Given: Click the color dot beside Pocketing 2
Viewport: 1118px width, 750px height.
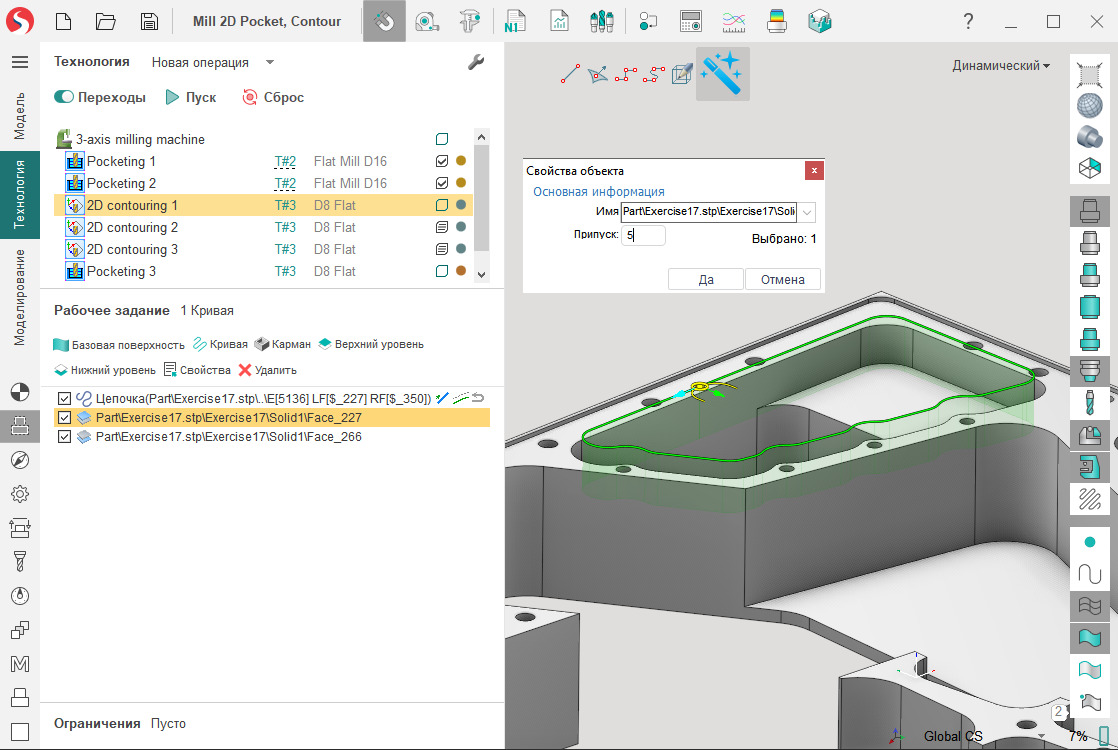Looking at the screenshot, I should point(461,183).
